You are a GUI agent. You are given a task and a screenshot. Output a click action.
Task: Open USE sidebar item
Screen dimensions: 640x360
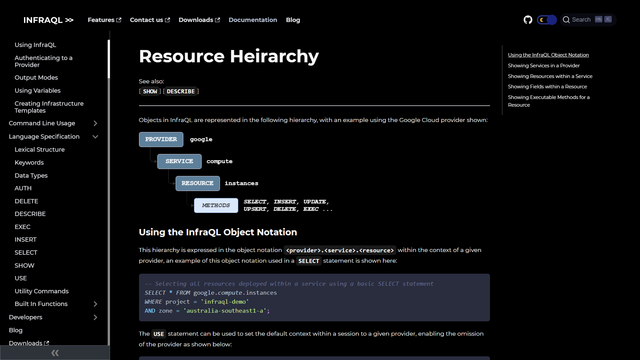click(x=20, y=278)
